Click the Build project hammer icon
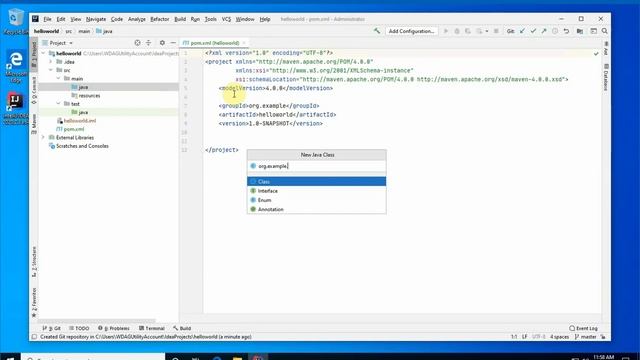Screen dimensions: 640x360 (377, 31)
